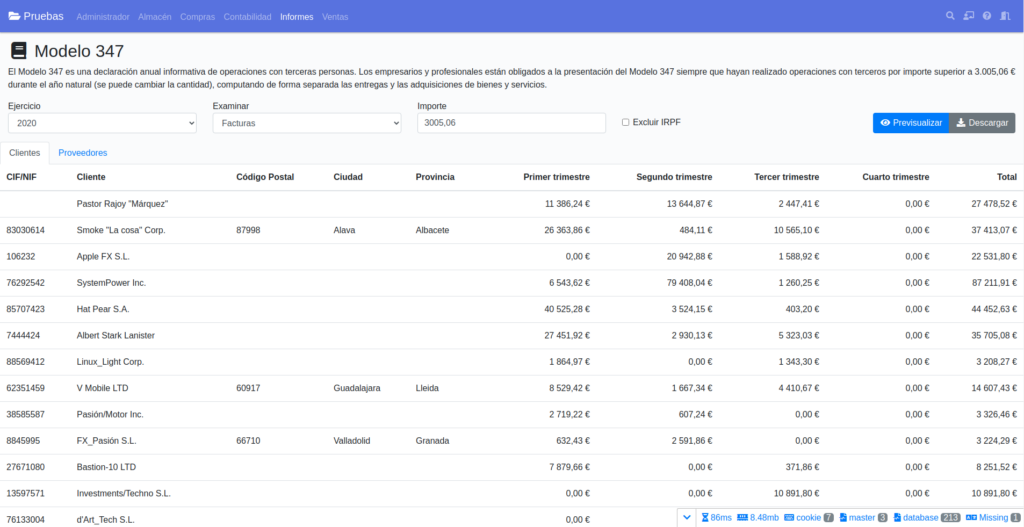Open the Ejercicio 2020 dropdown
Viewport: 1024px width, 527px height.
[x=103, y=122]
